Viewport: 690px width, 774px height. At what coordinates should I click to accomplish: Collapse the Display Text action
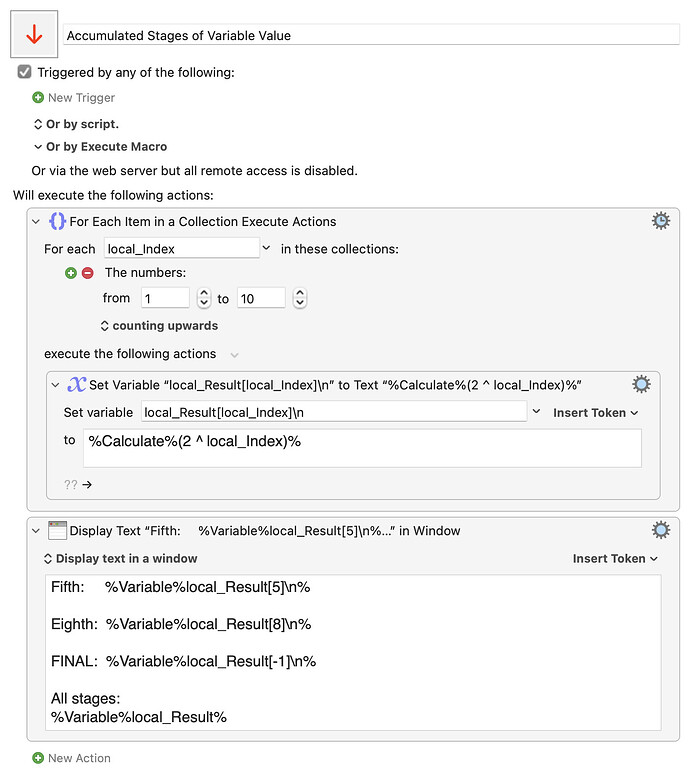pyautogui.click(x=36, y=531)
